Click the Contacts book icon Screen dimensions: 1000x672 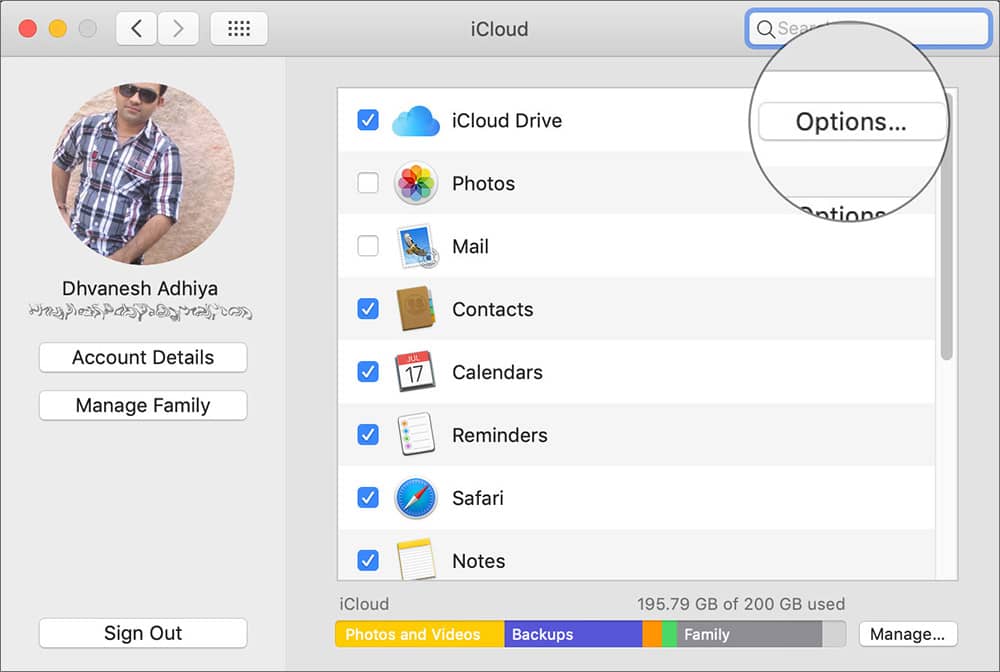[417, 309]
